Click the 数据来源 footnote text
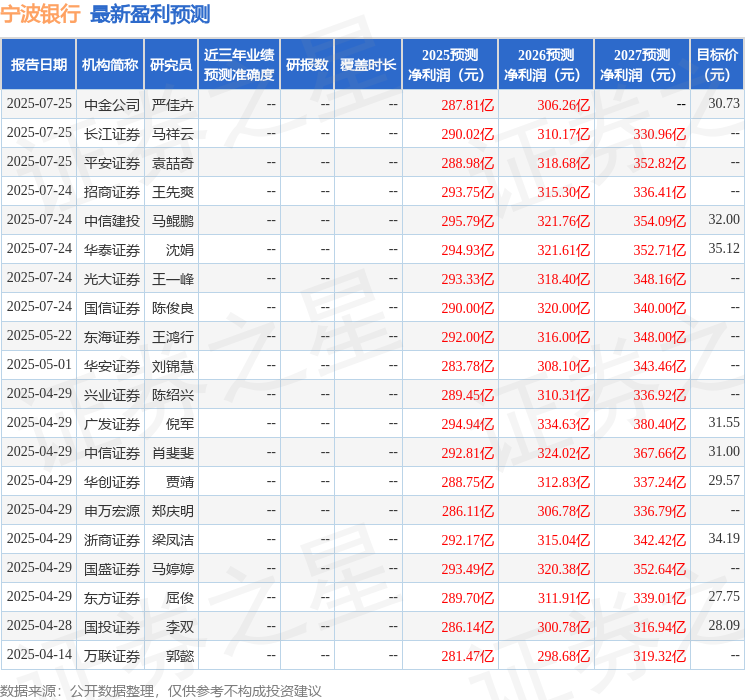The image size is (745, 700). point(161,690)
